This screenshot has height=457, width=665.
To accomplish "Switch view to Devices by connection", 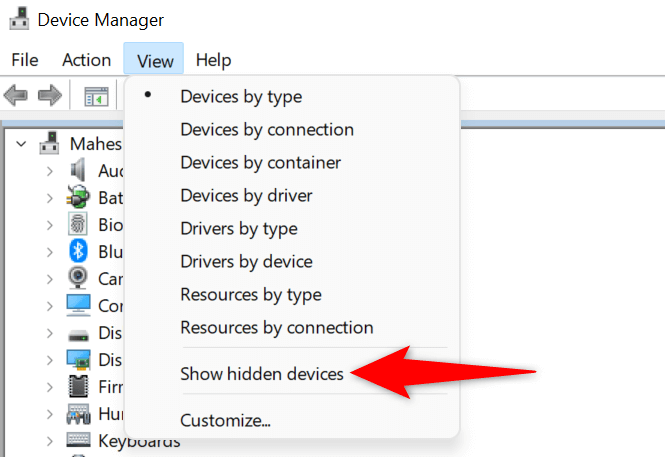I will point(267,130).
